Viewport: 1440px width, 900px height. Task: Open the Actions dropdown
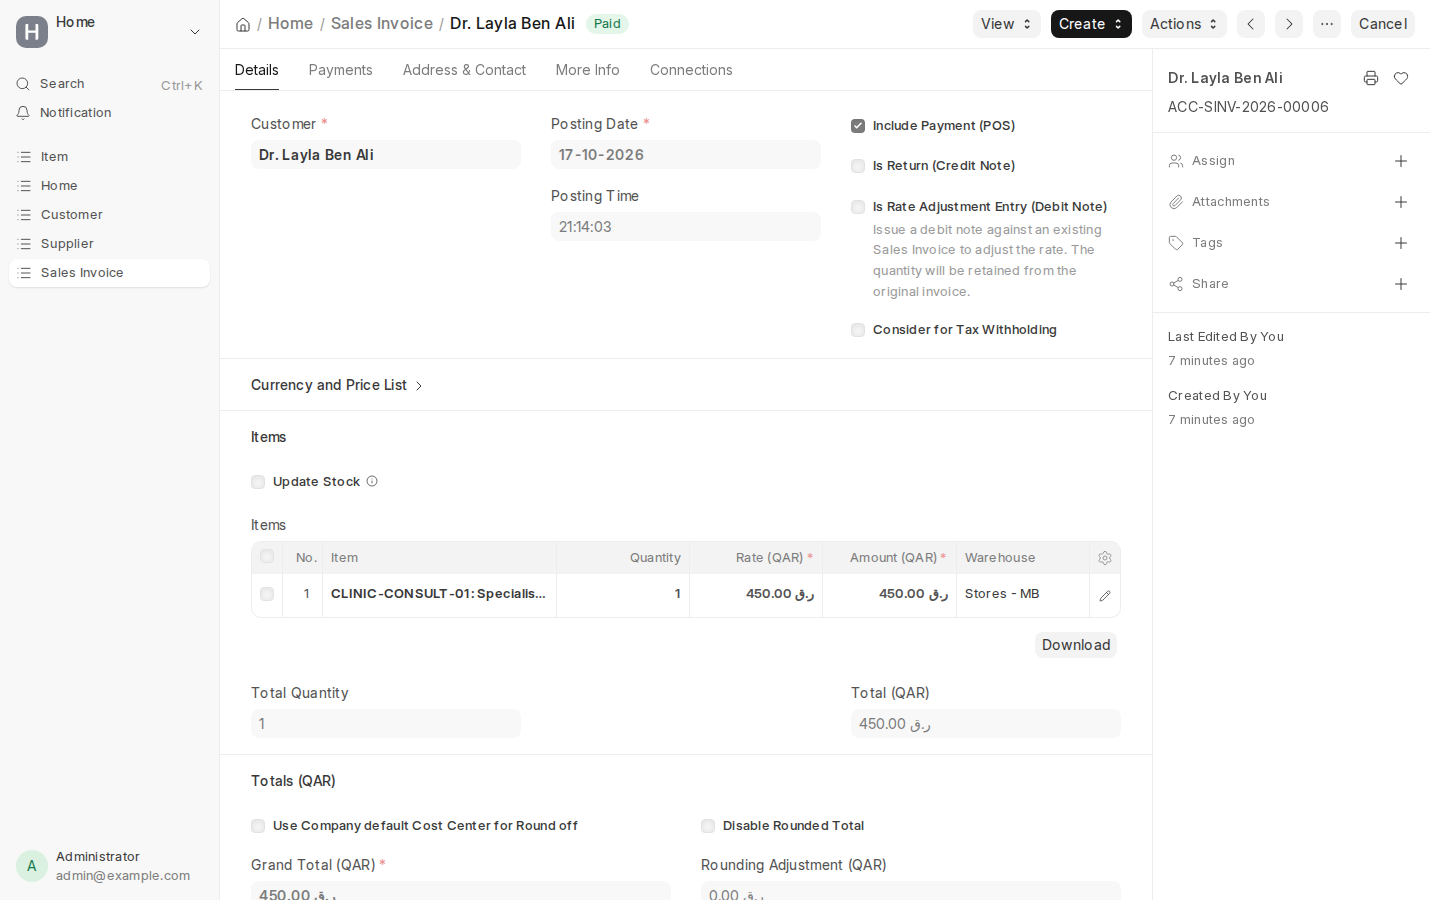[x=1184, y=24]
